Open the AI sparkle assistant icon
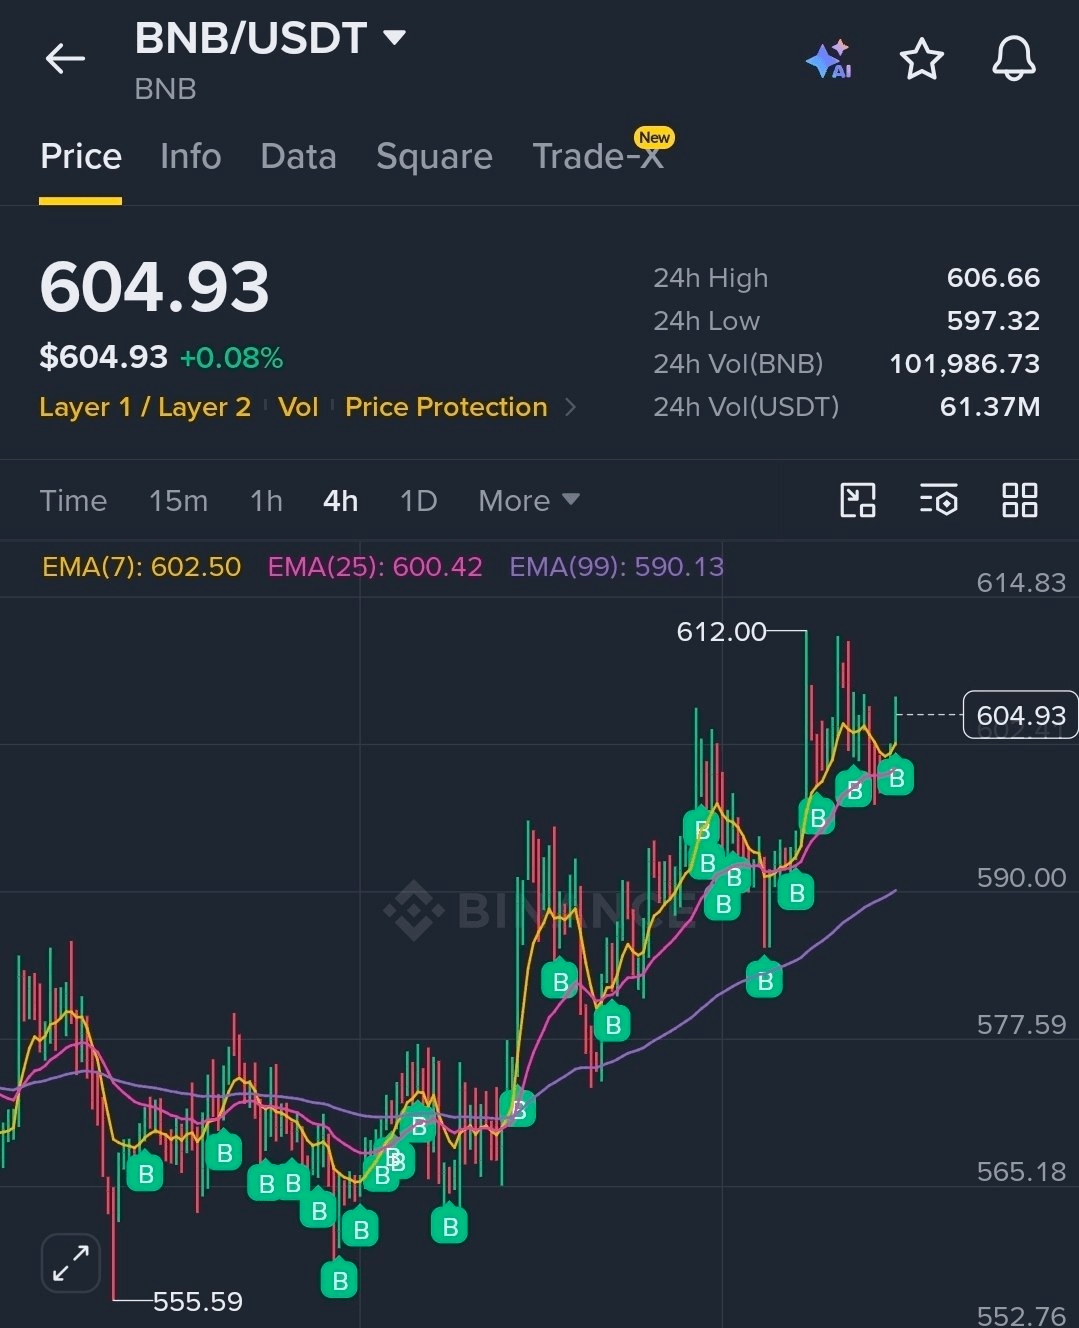This screenshot has width=1079, height=1328. point(829,60)
